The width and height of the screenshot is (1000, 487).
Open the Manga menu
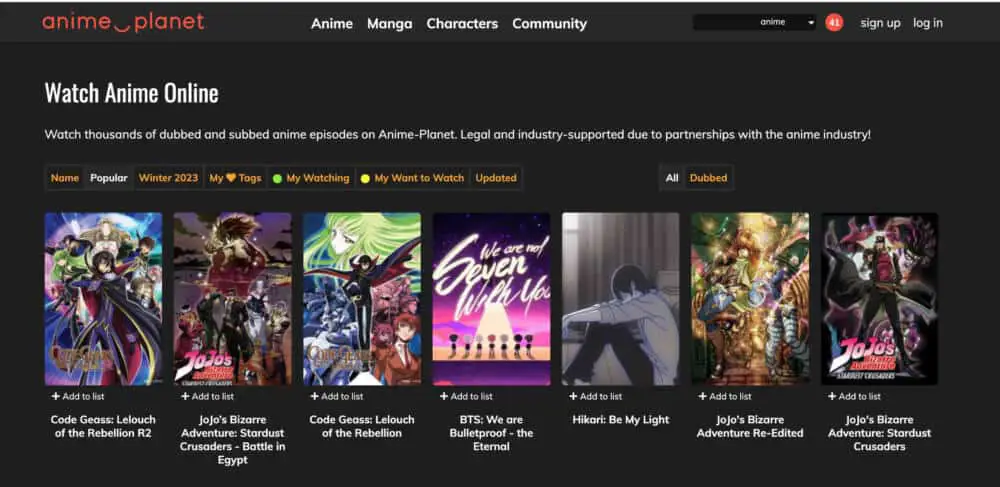click(390, 24)
